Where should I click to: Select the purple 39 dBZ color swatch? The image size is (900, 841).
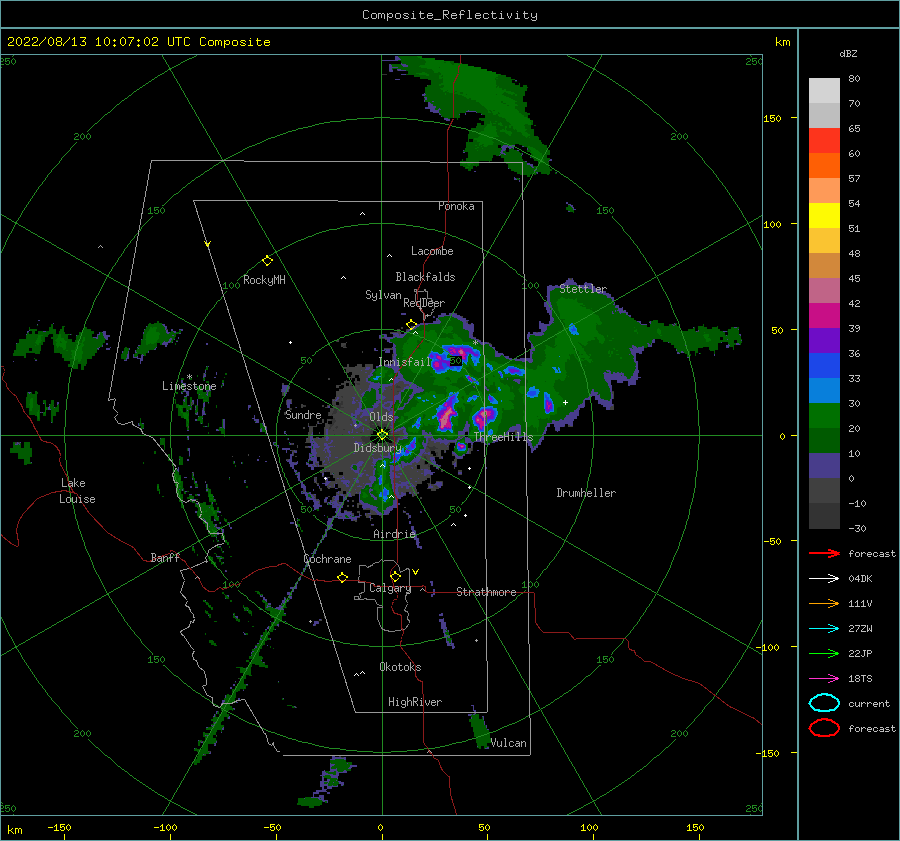824,340
